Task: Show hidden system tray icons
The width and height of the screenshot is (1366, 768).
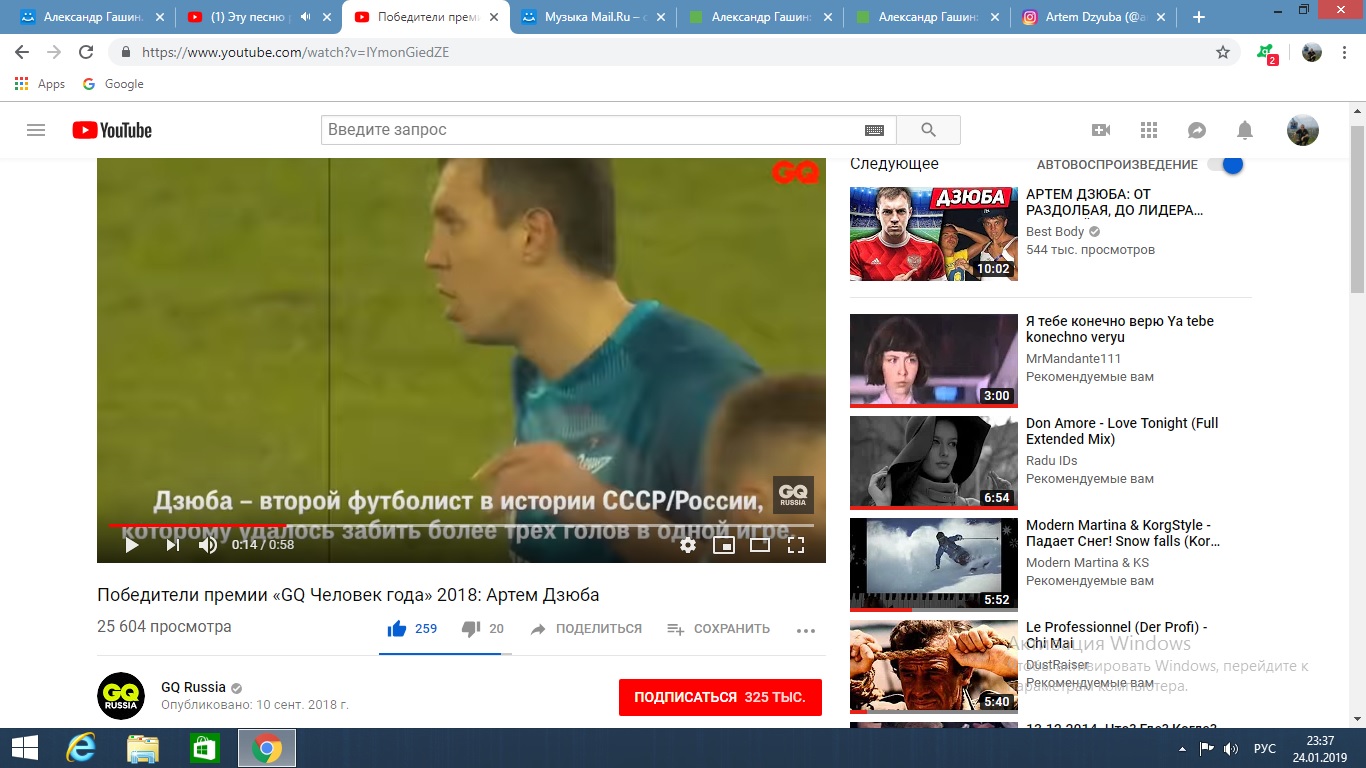Action: click(x=1183, y=748)
